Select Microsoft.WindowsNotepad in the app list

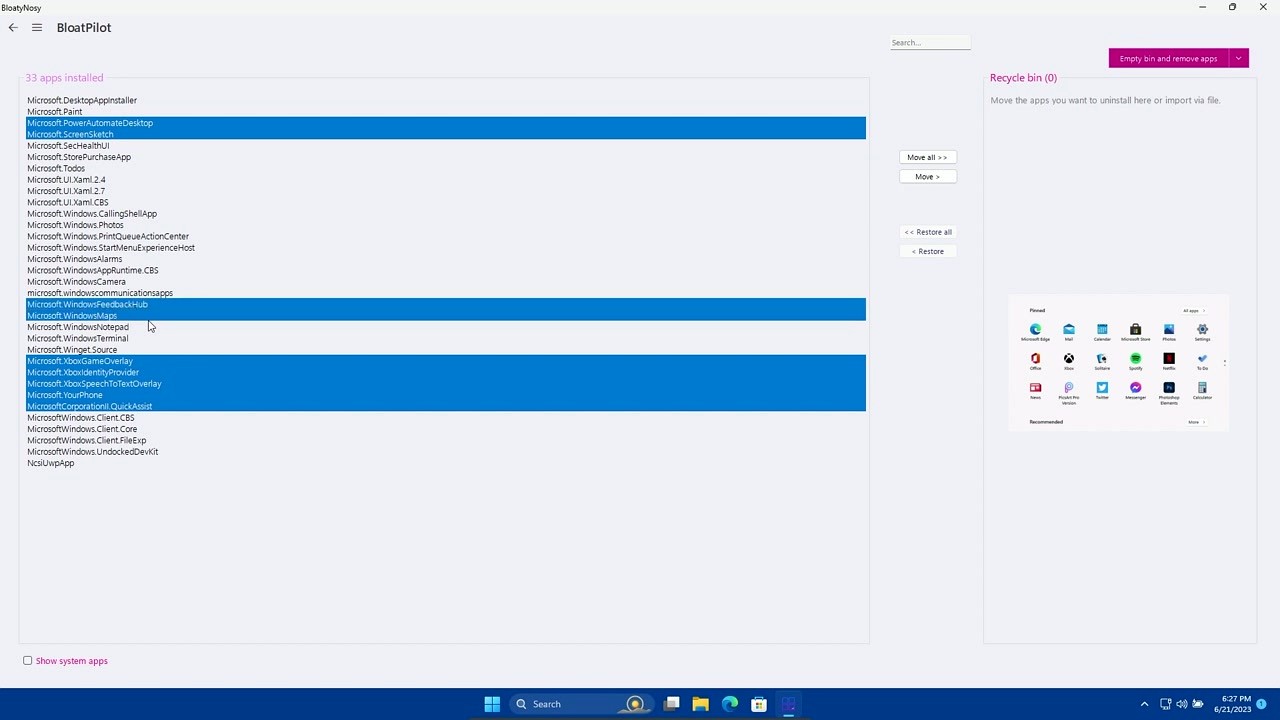[77, 327]
